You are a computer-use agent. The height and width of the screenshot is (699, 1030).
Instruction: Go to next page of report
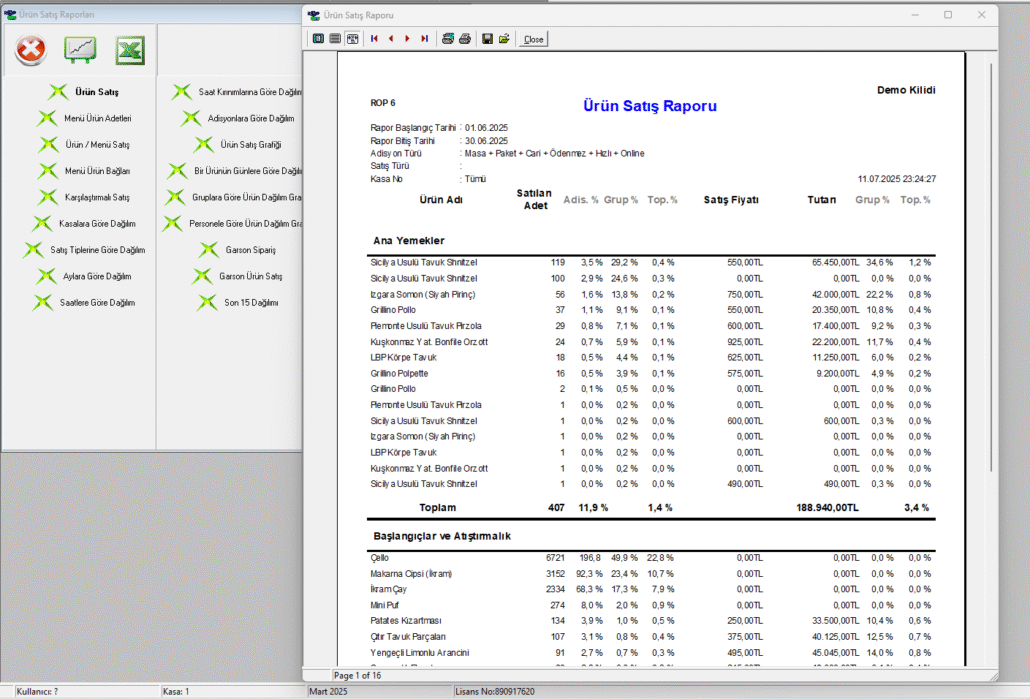(x=407, y=39)
